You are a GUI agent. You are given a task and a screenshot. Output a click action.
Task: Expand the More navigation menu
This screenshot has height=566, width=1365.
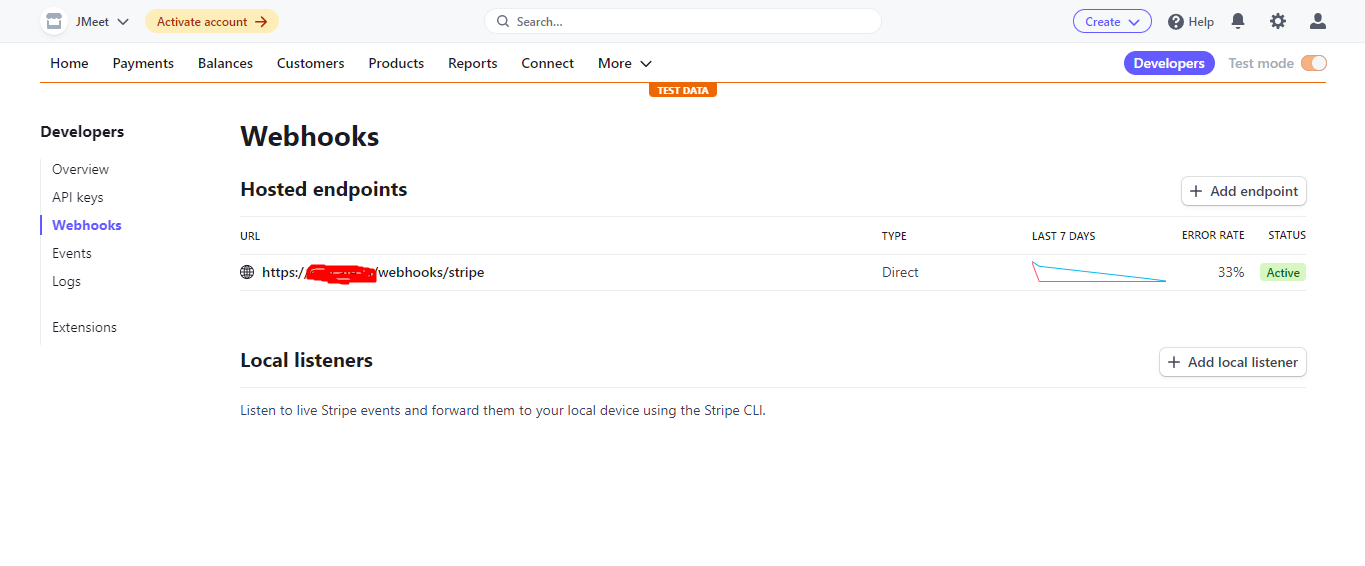(x=625, y=63)
